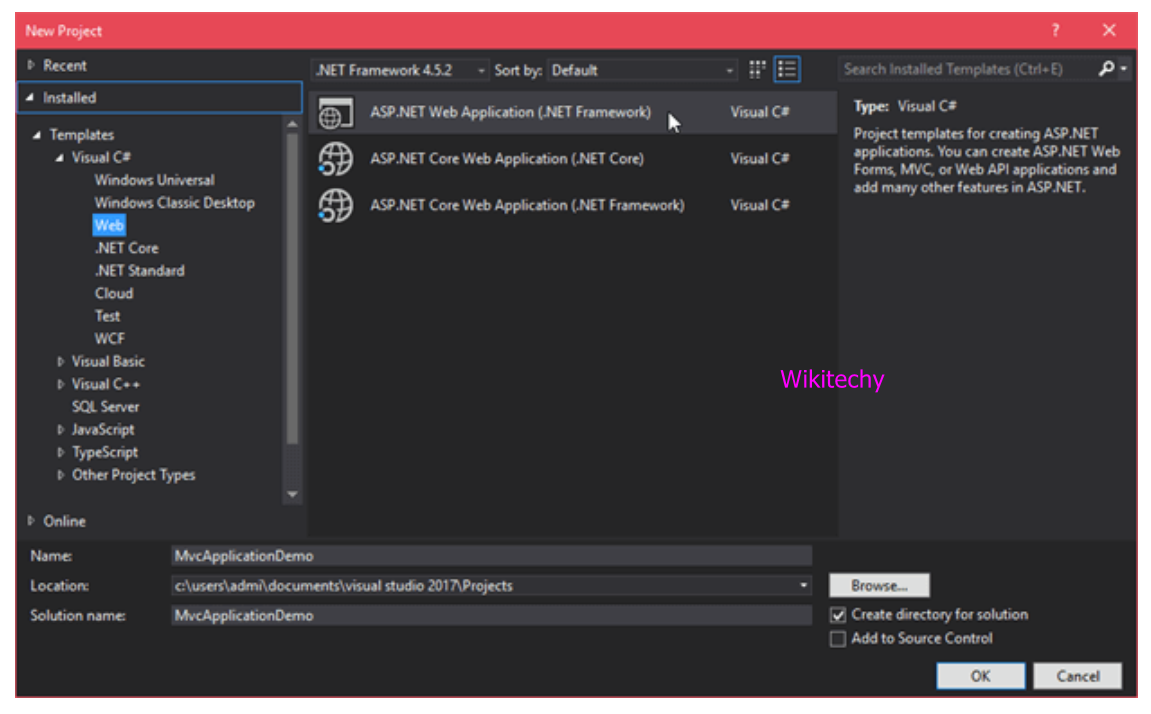Select the .NET Core template category
This screenshot has width=1151, height=714.
click(126, 248)
